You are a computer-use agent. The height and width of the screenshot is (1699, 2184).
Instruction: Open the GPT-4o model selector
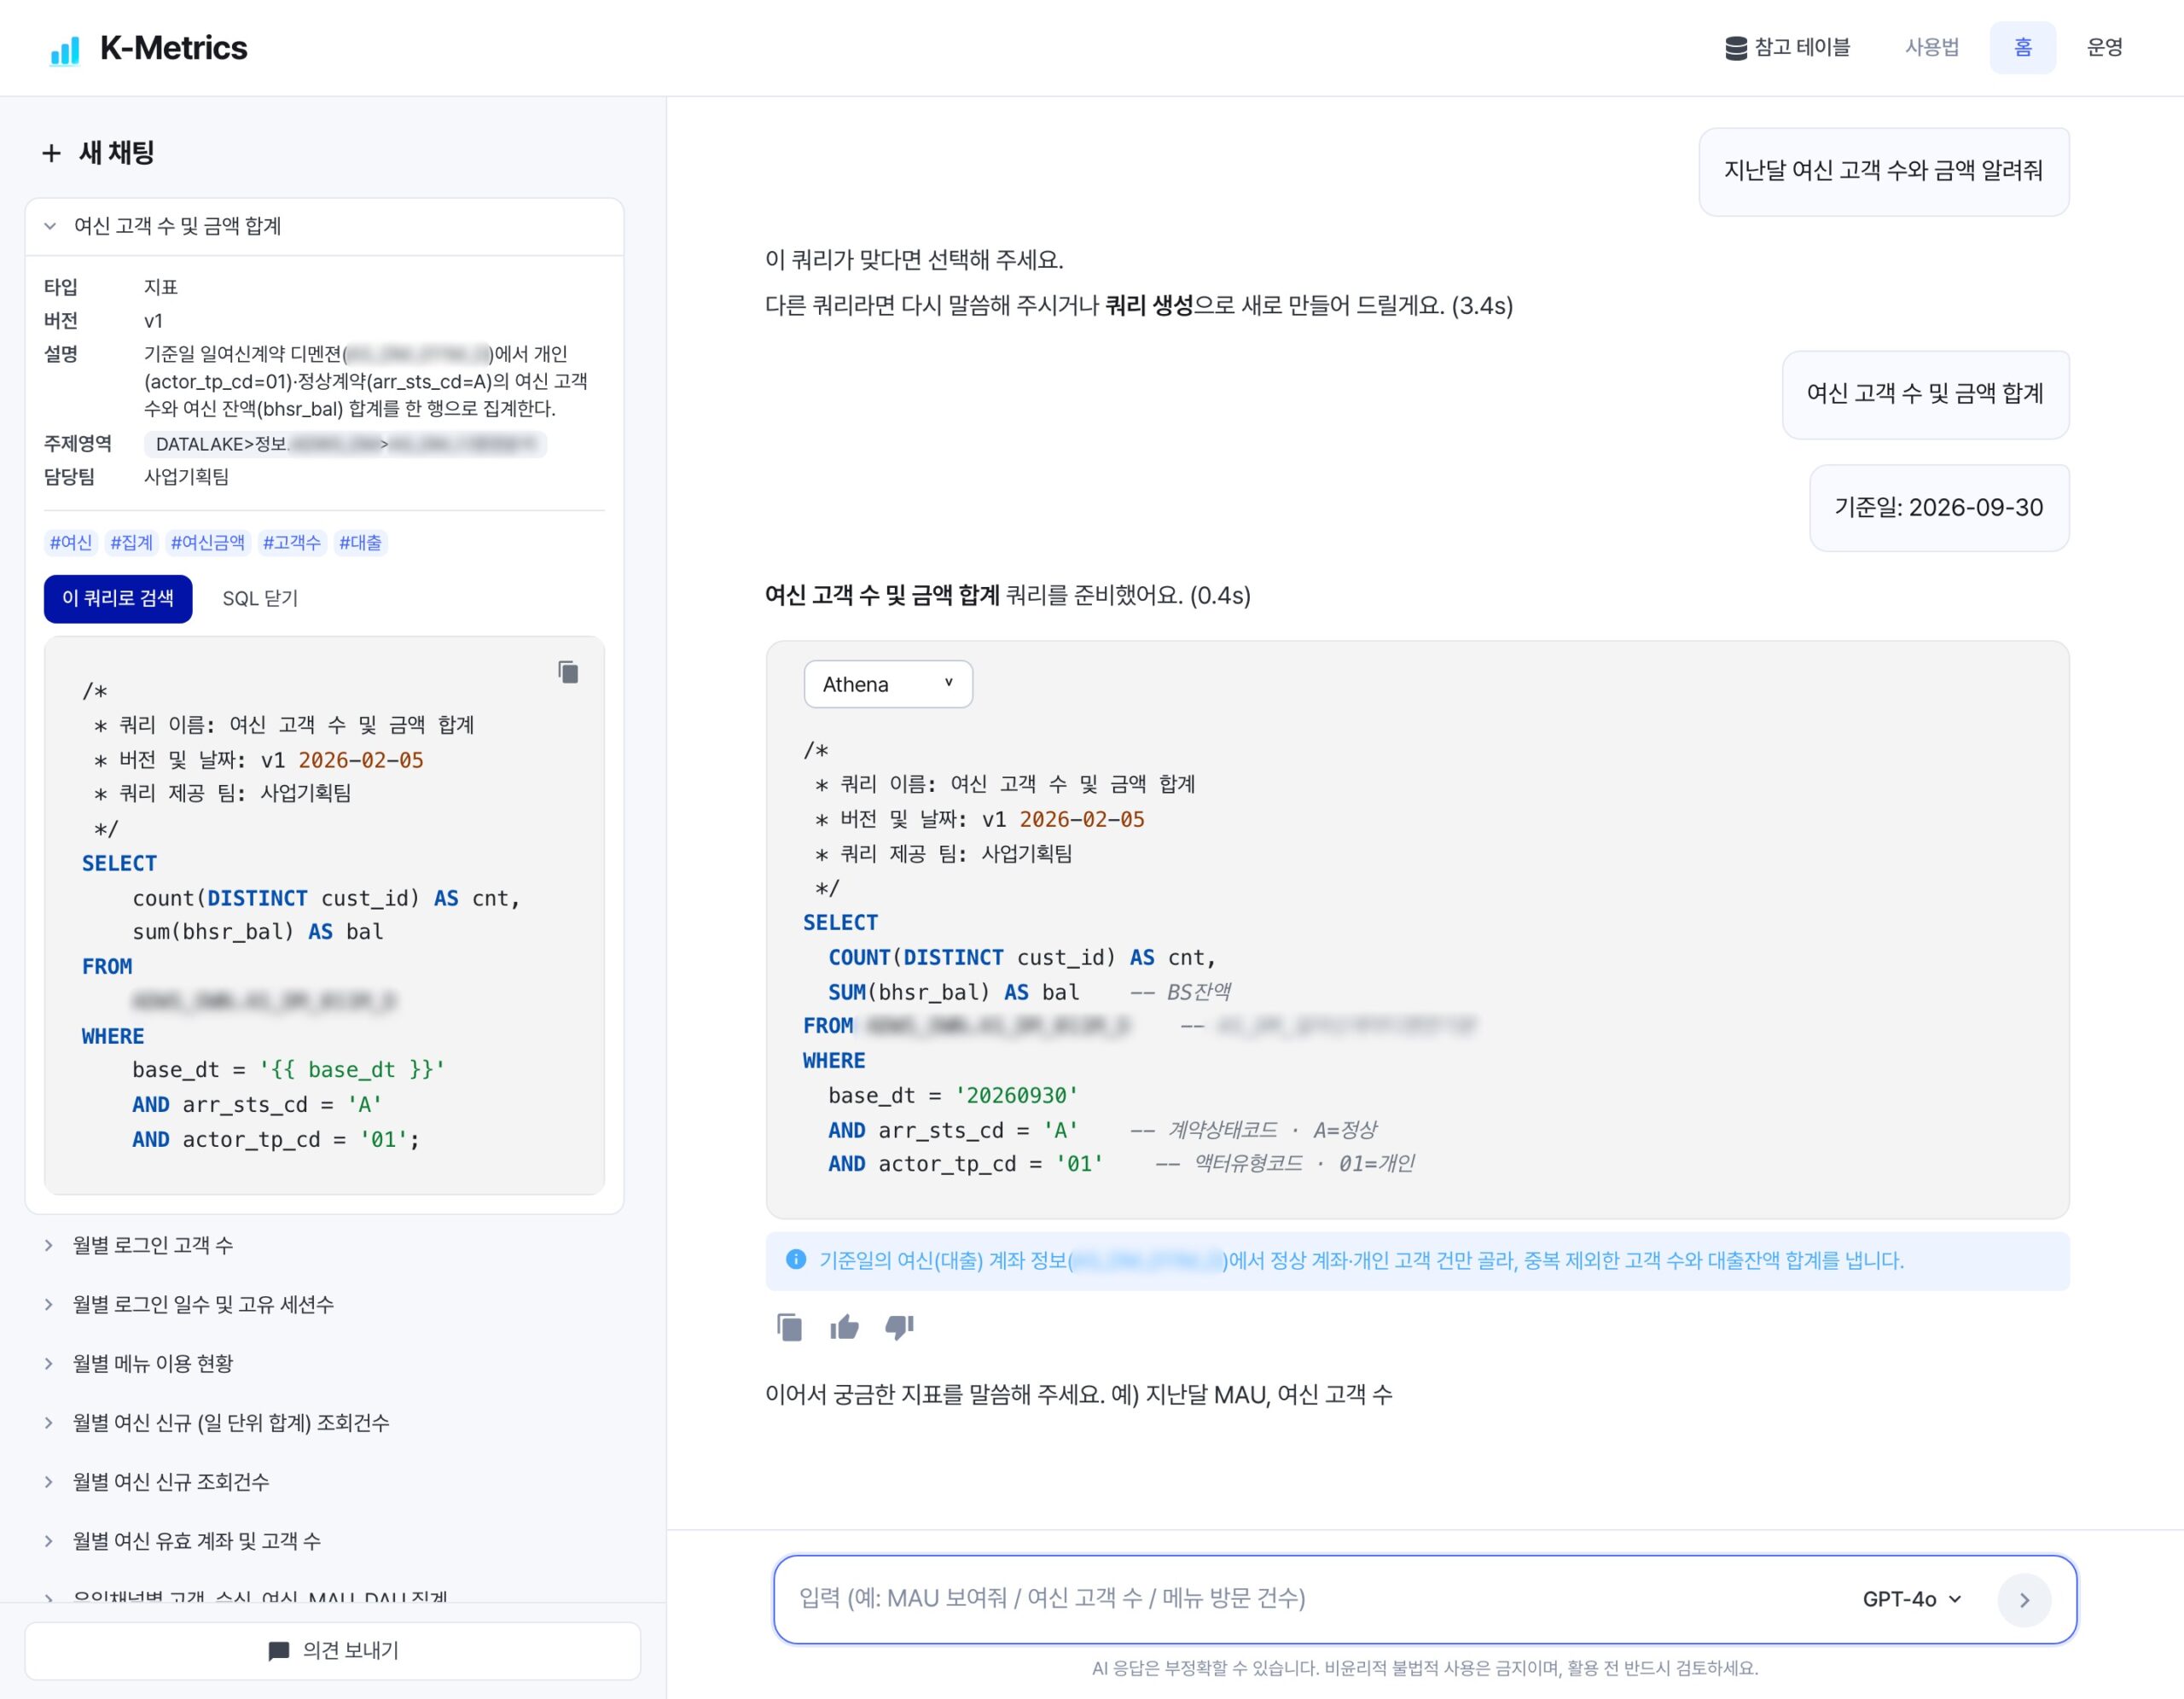point(1912,1599)
